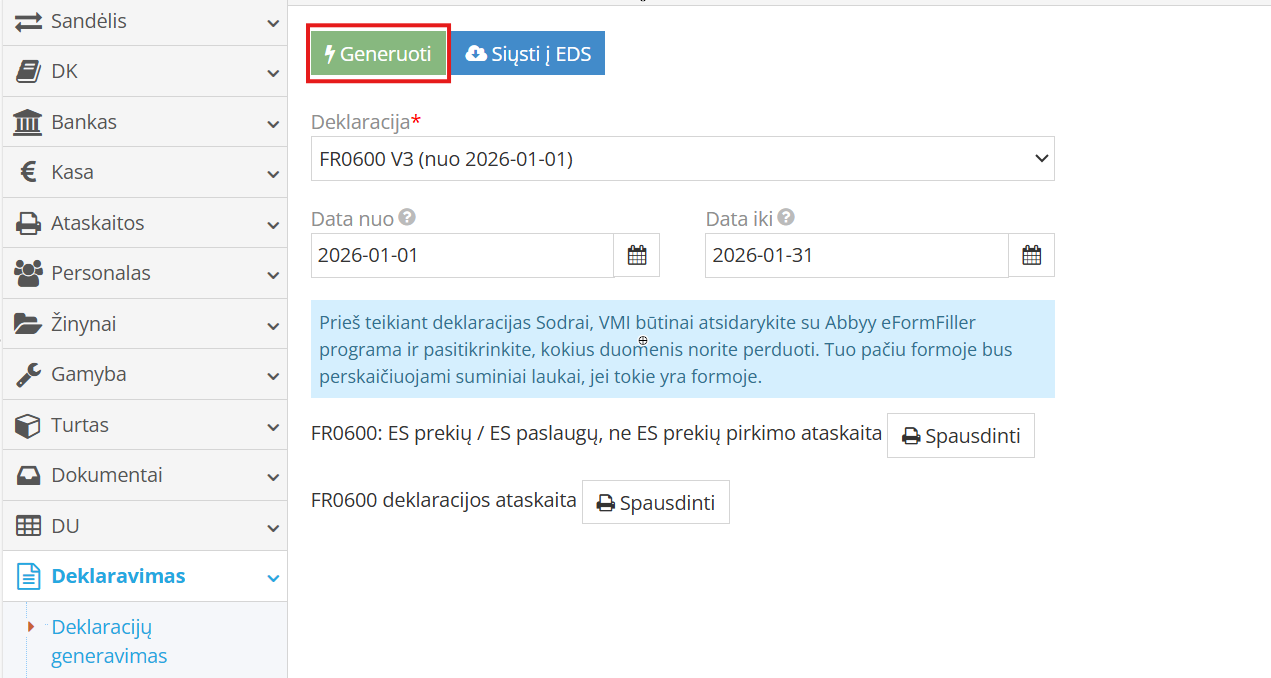Image resolution: width=1271 pixels, height=678 pixels.
Task: Print the ES prekių pirkimo ataskaita
Action: coord(960,436)
